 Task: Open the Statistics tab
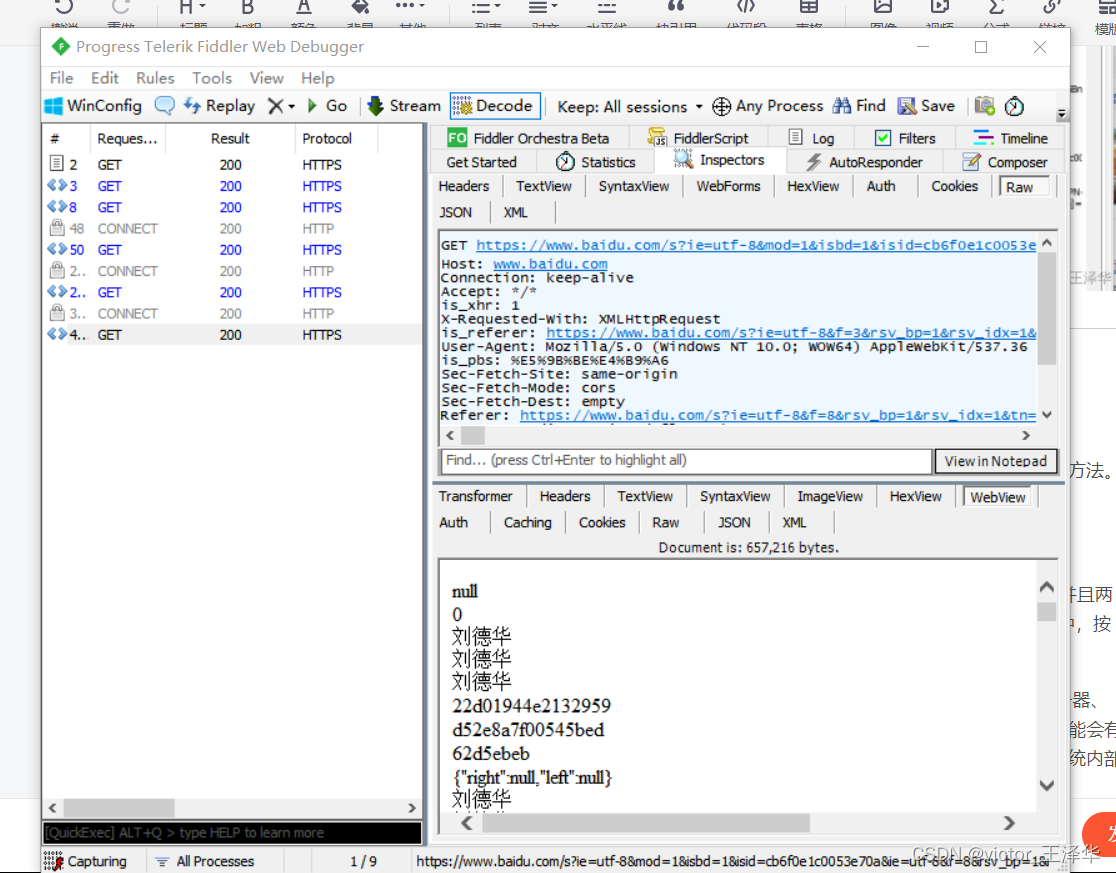(596, 162)
